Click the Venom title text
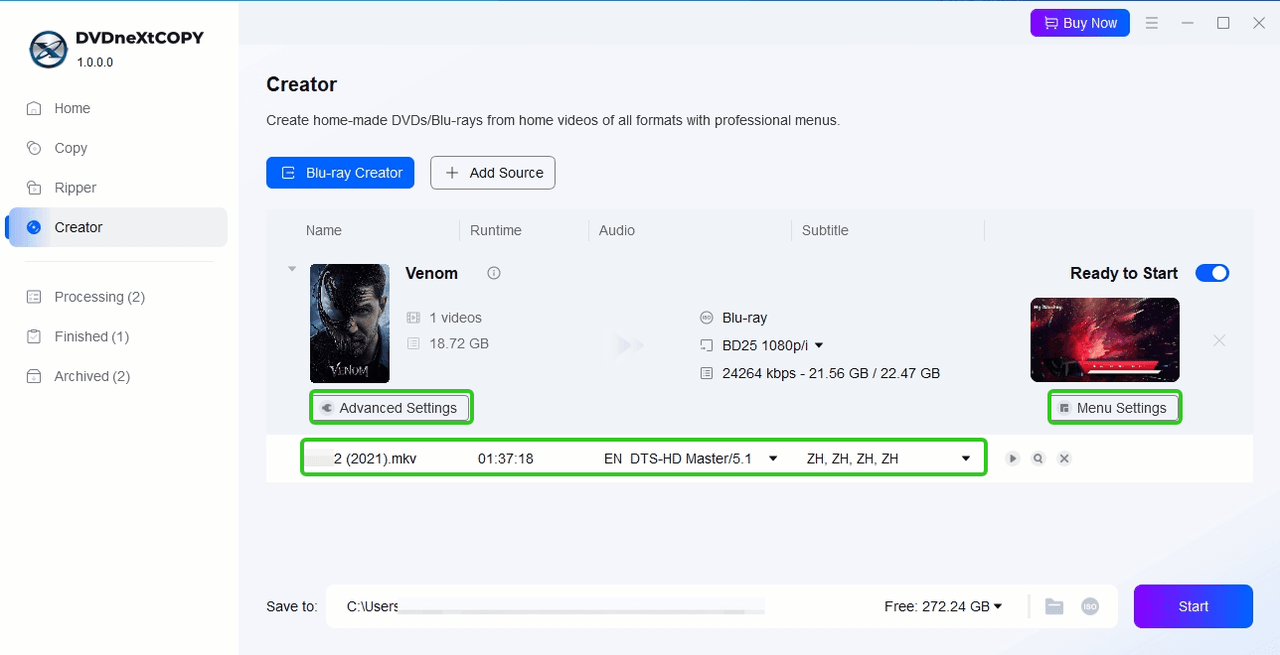The width and height of the screenshot is (1280, 655). (x=432, y=273)
